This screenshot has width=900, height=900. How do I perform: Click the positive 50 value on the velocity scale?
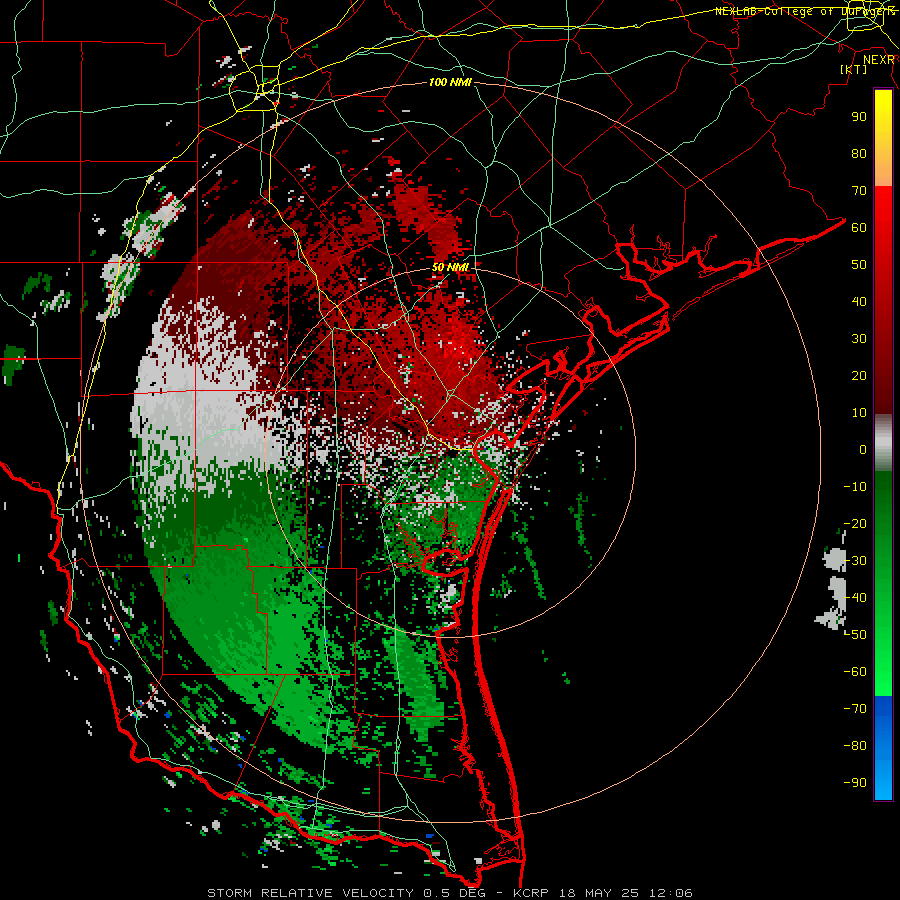(x=859, y=265)
